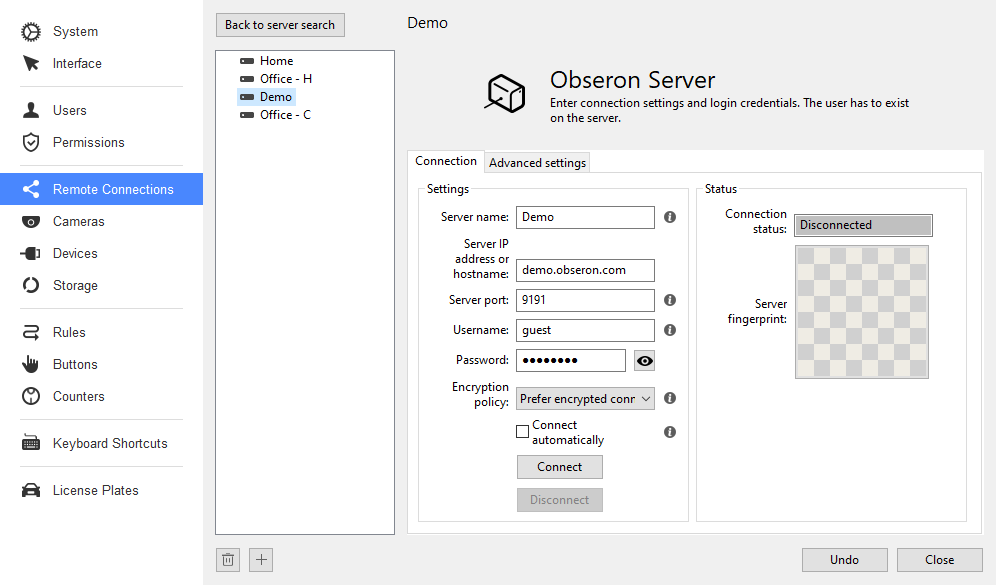The image size is (996, 585).
Task: Expand Encryption policy dropdown
Action: point(585,399)
